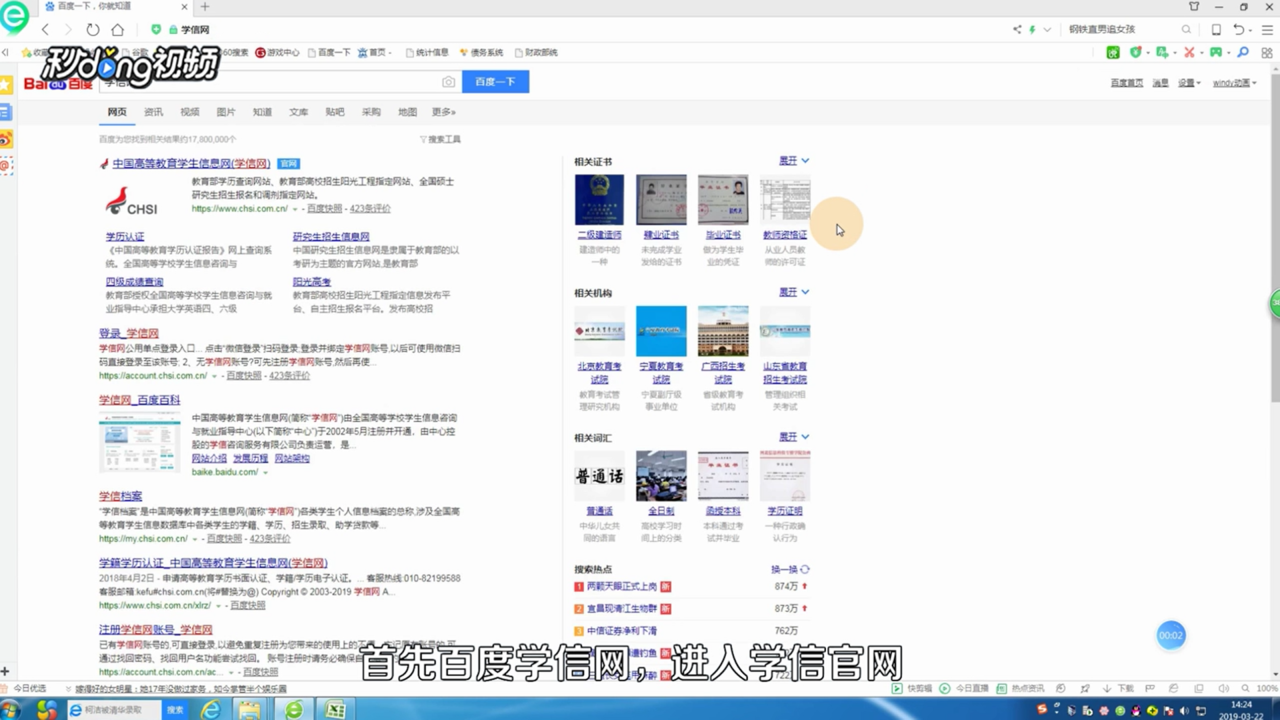Open the 统计信息 bookmark

[427, 52]
